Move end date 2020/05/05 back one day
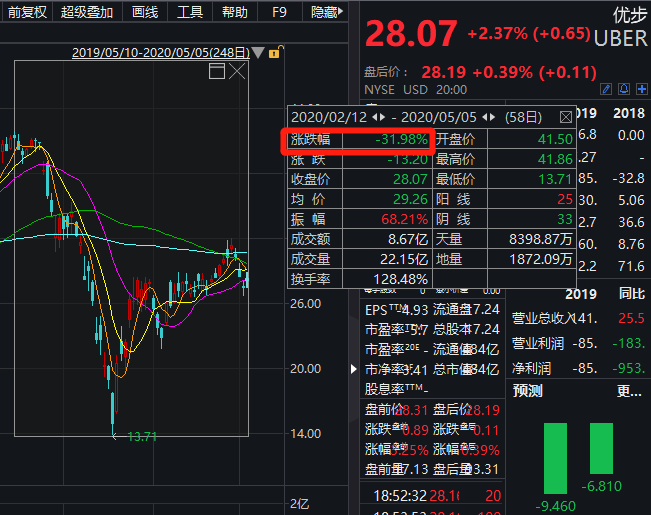Viewport: 651px width, 515px height. click(x=485, y=117)
